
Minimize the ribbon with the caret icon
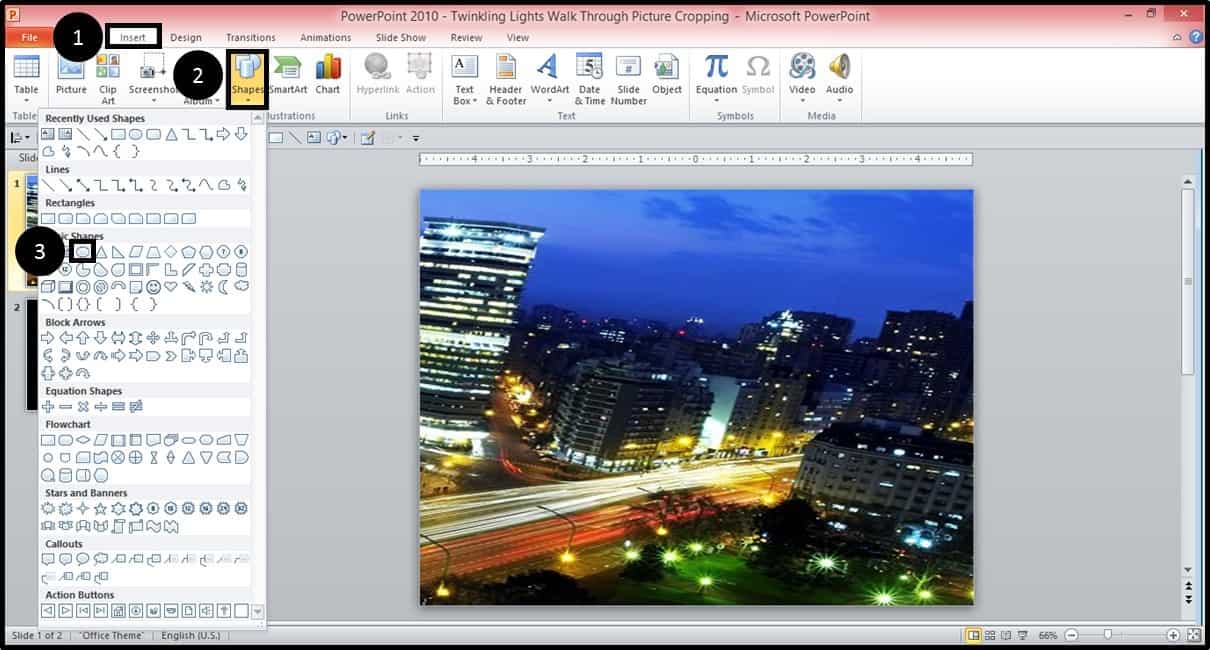pos(1177,37)
